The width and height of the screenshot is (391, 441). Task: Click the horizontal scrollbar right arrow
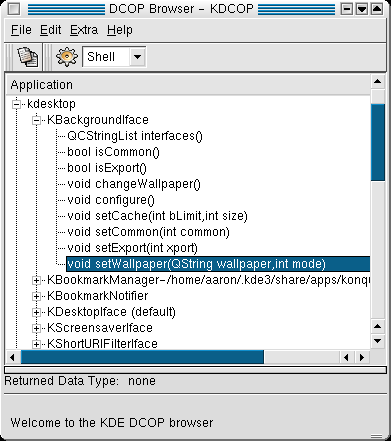point(362,358)
